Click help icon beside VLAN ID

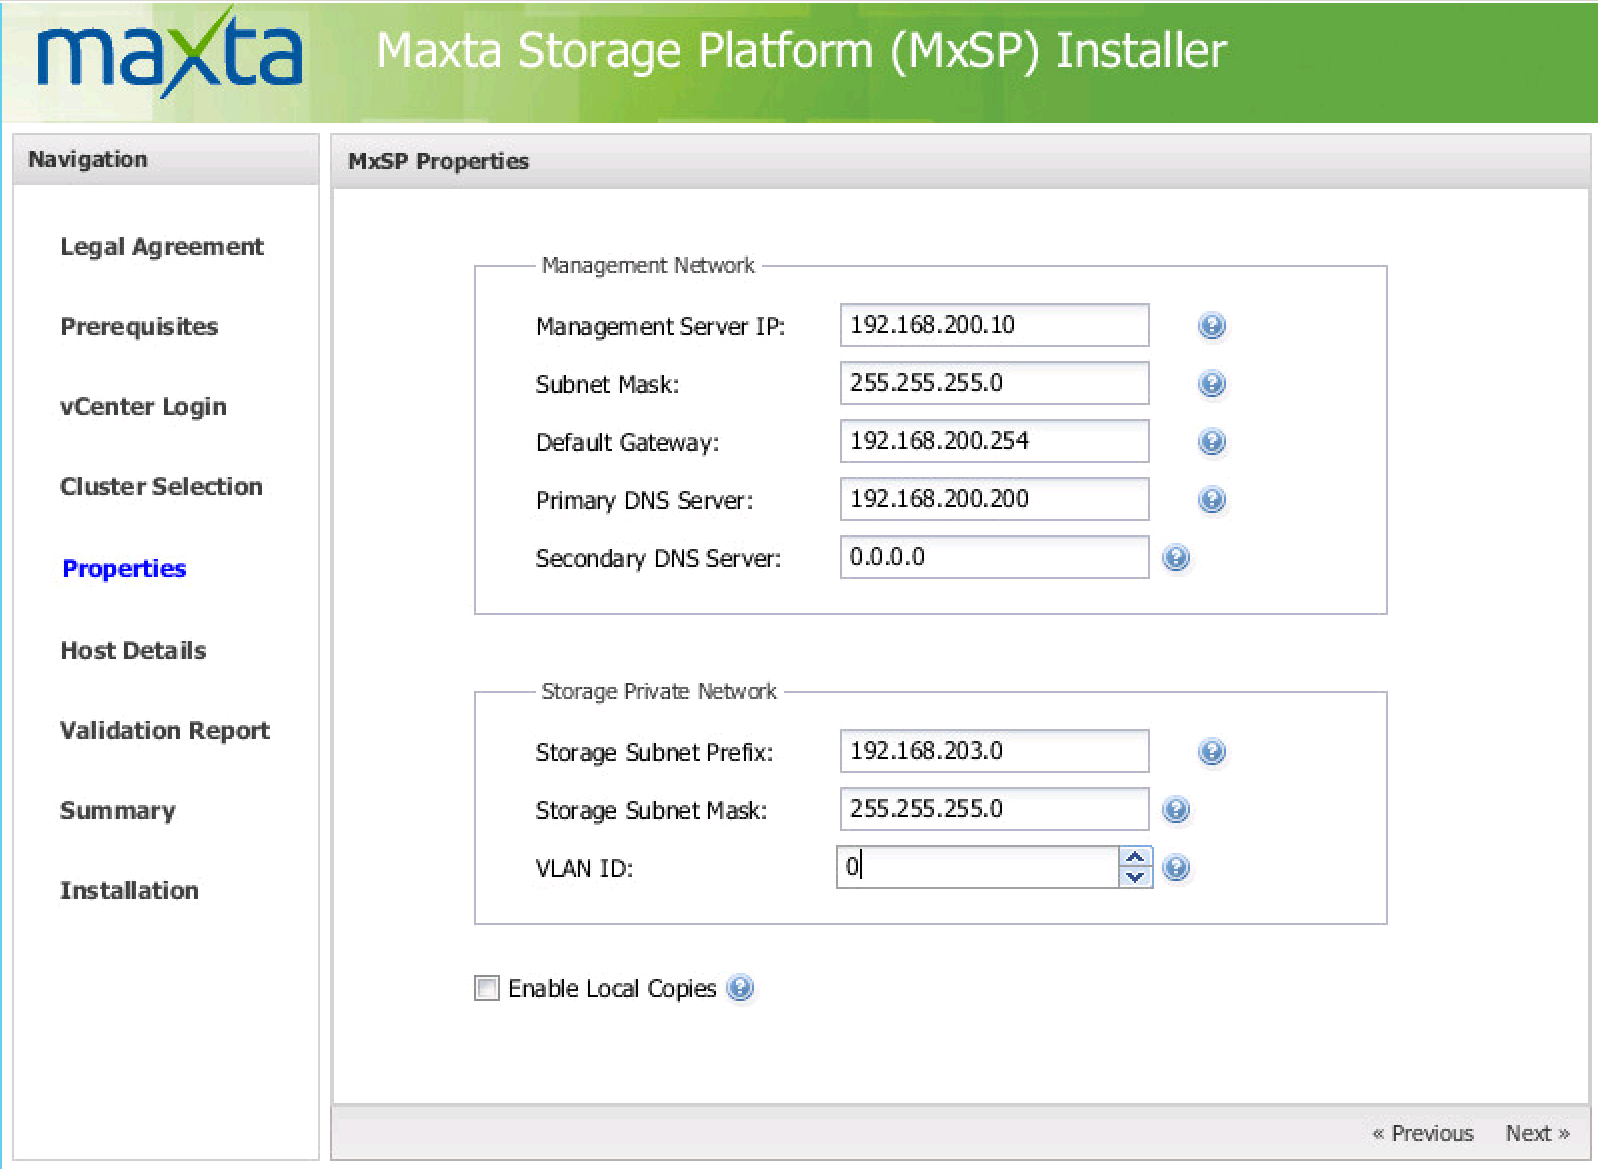click(x=1176, y=868)
